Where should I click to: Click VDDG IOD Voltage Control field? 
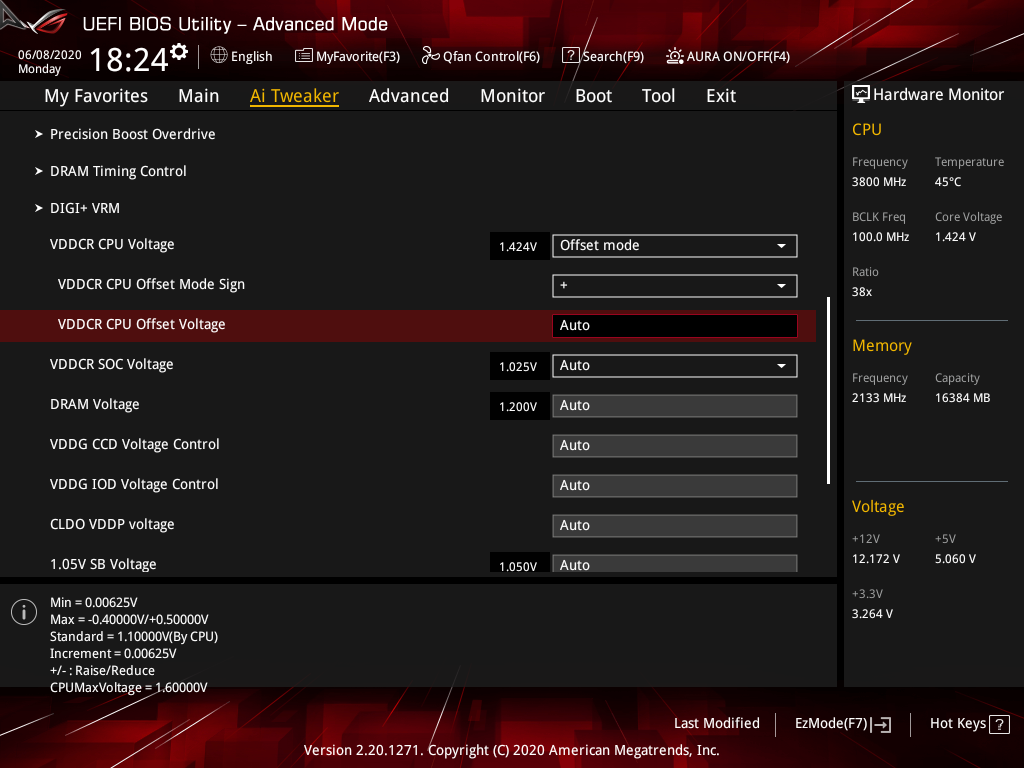pos(675,485)
